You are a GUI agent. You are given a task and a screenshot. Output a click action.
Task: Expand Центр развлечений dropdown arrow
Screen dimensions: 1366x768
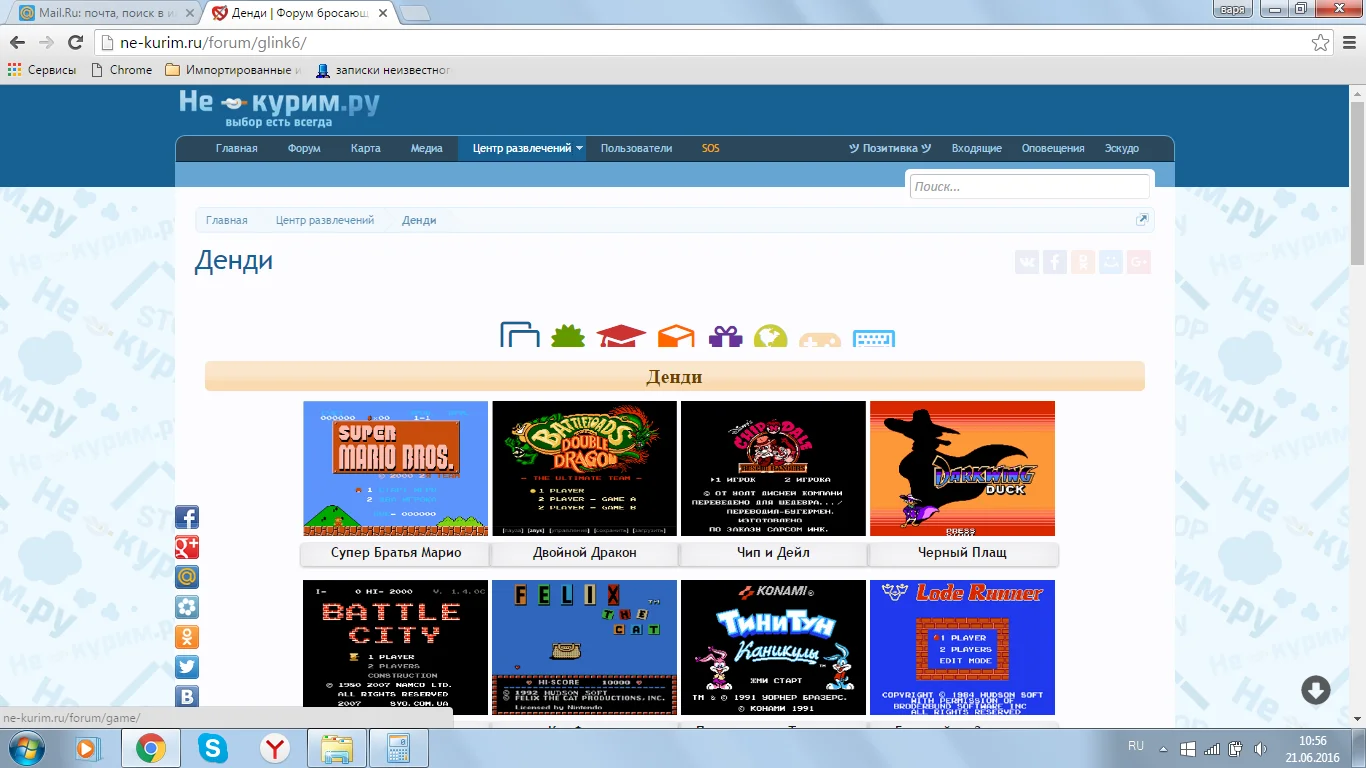pyautogui.click(x=579, y=148)
